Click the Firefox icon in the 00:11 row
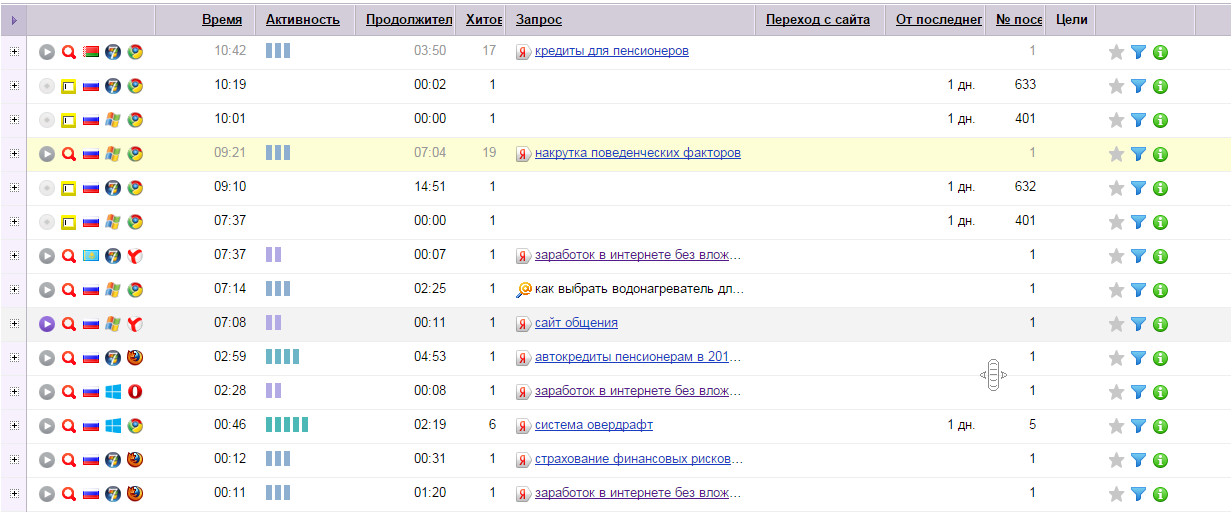The width and height of the screenshot is (1232, 513). pyautogui.click(x=135, y=494)
